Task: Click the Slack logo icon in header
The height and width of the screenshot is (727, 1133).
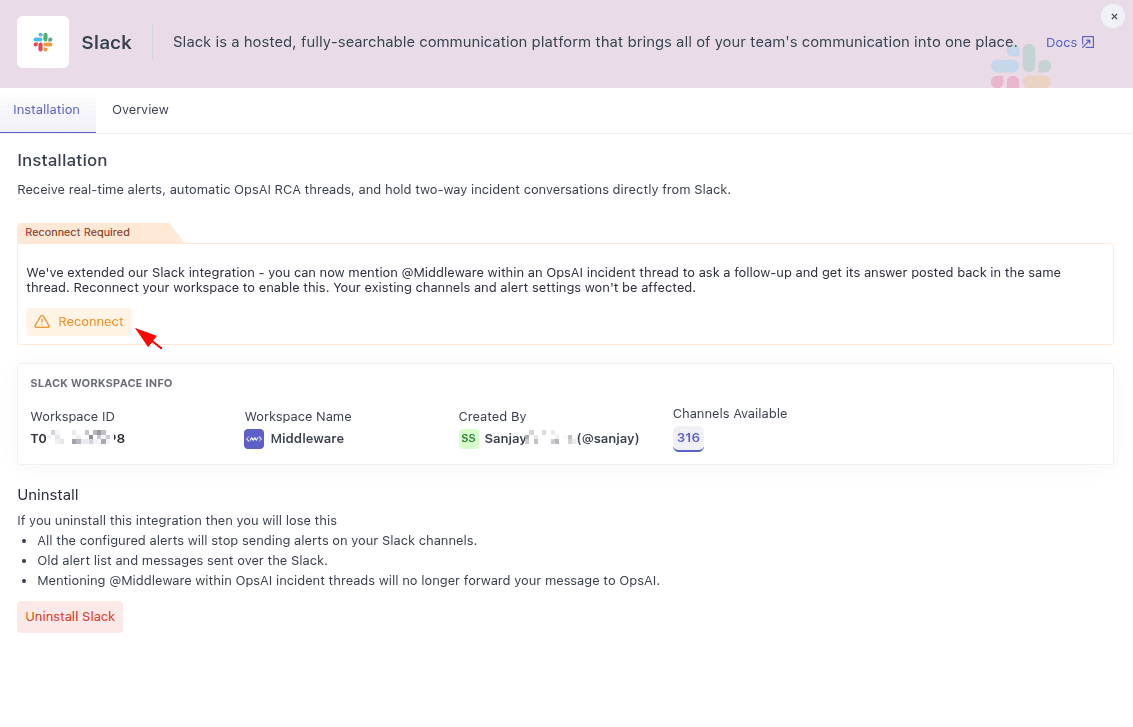Action: [x=43, y=42]
